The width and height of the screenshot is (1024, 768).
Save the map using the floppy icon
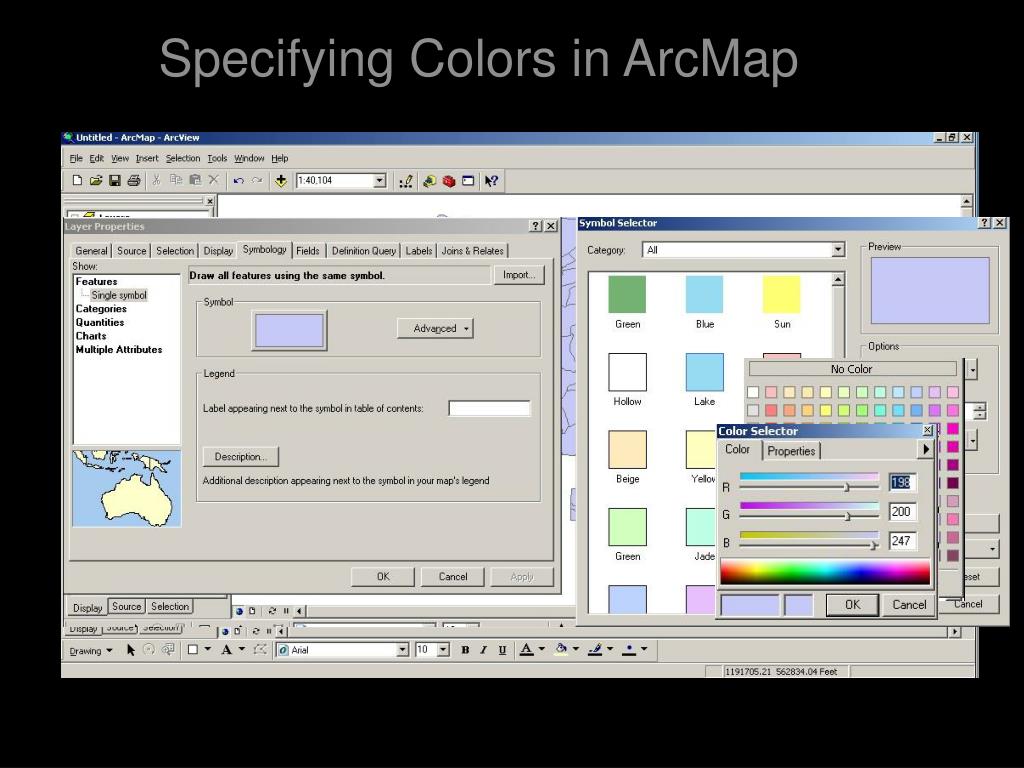point(115,181)
